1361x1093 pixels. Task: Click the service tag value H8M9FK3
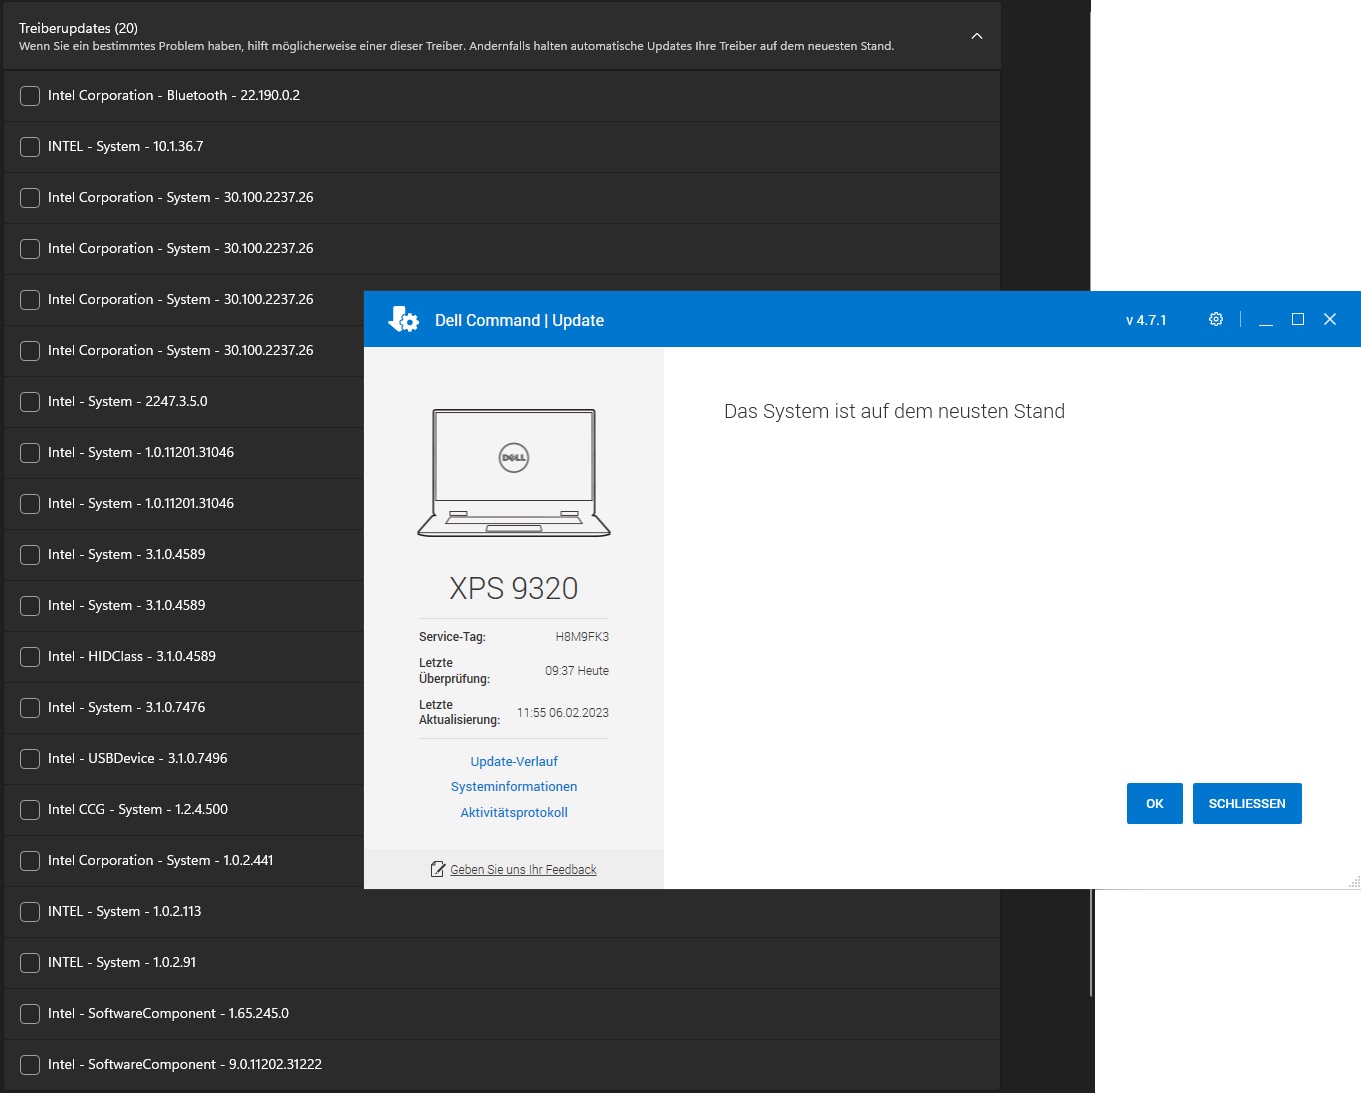(x=582, y=637)
